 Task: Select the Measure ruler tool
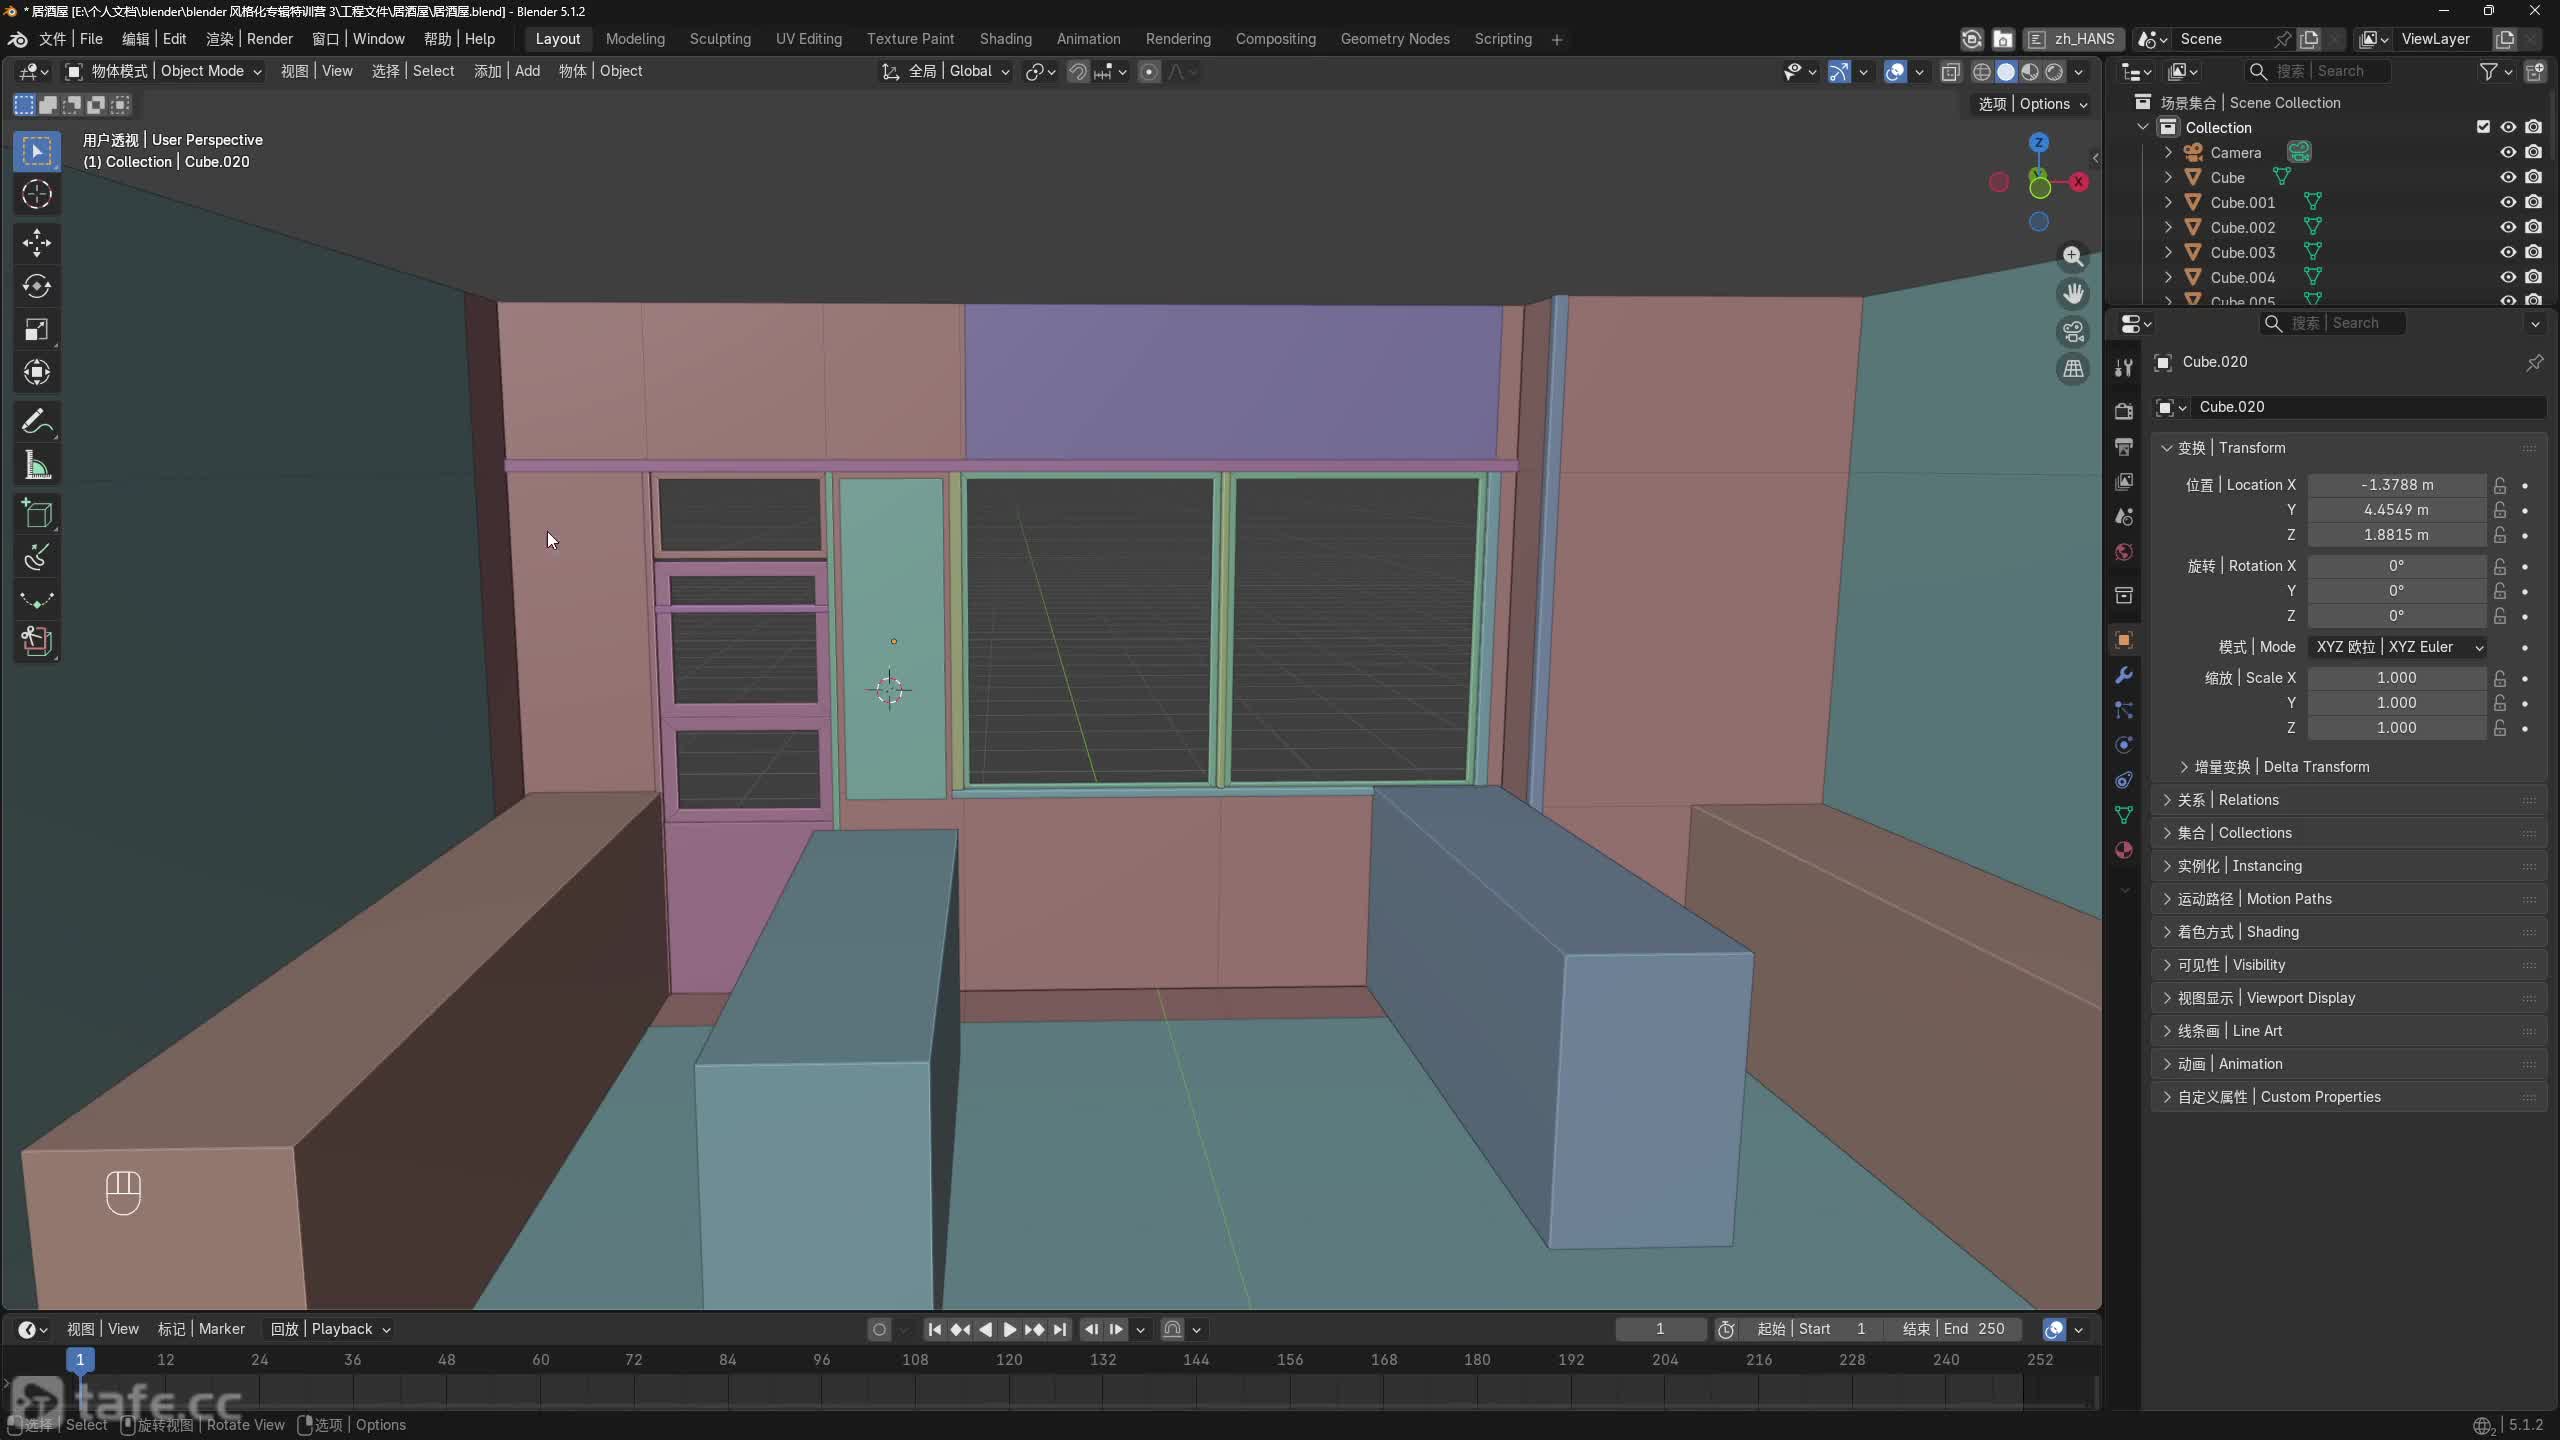coord(37,465)
